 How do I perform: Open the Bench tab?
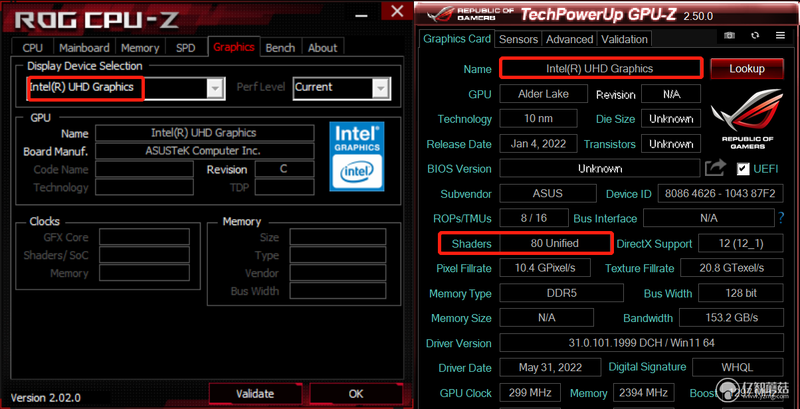pyautogui.click(x=280, y=48)
